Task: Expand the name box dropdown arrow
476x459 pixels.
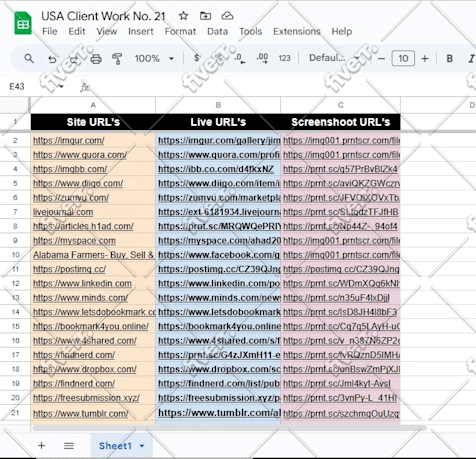Action: click(x=61, y=87)
